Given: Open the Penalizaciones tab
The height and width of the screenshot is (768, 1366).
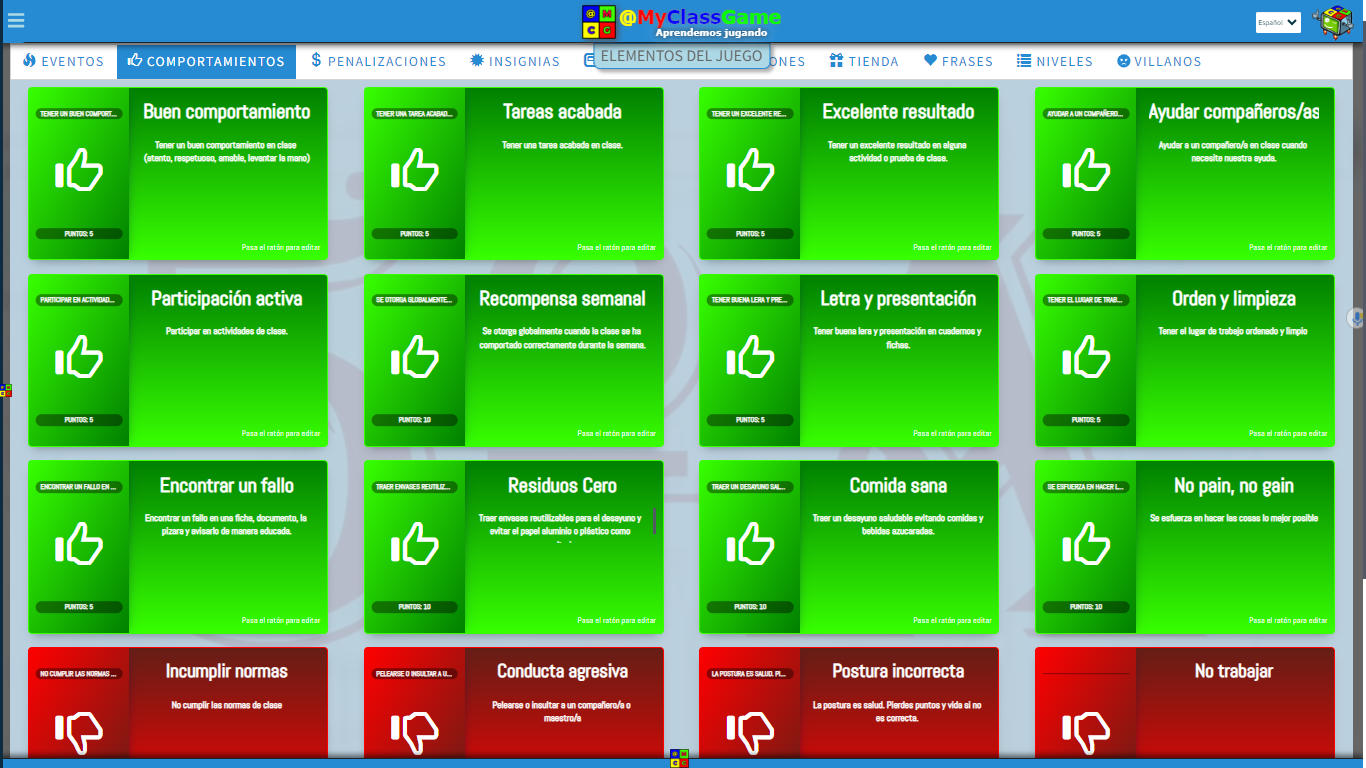Looking at the screenshot, I should pos(379,61).
